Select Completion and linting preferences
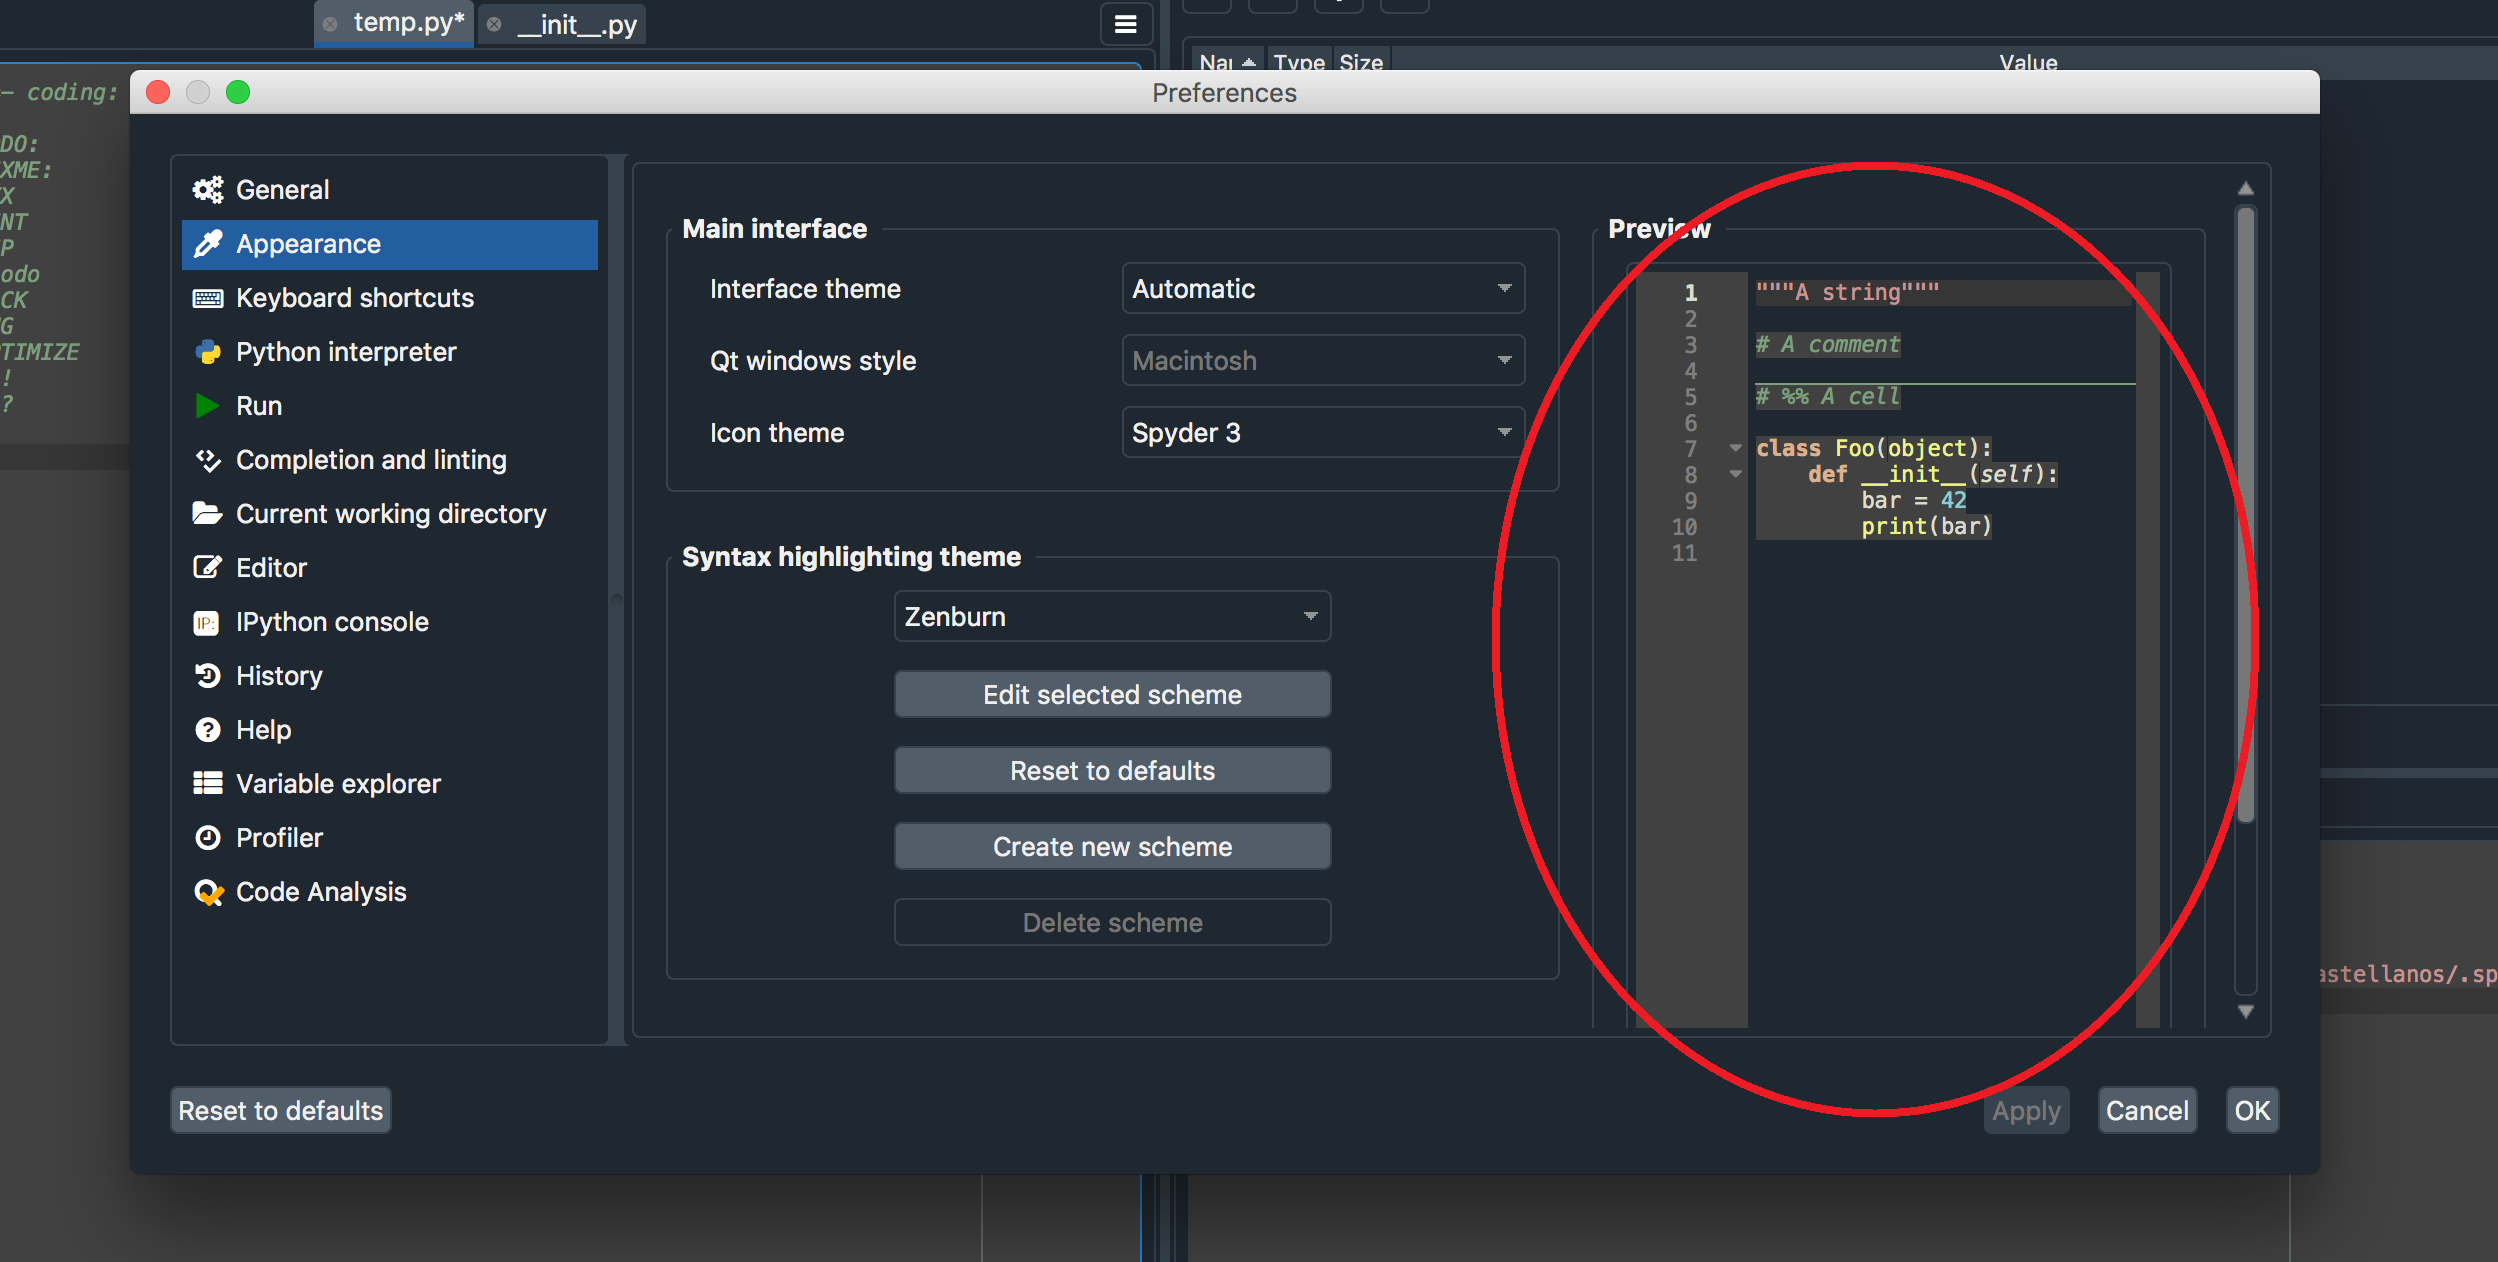This screenshot has height=1262, width=2498. coord(371,459)
